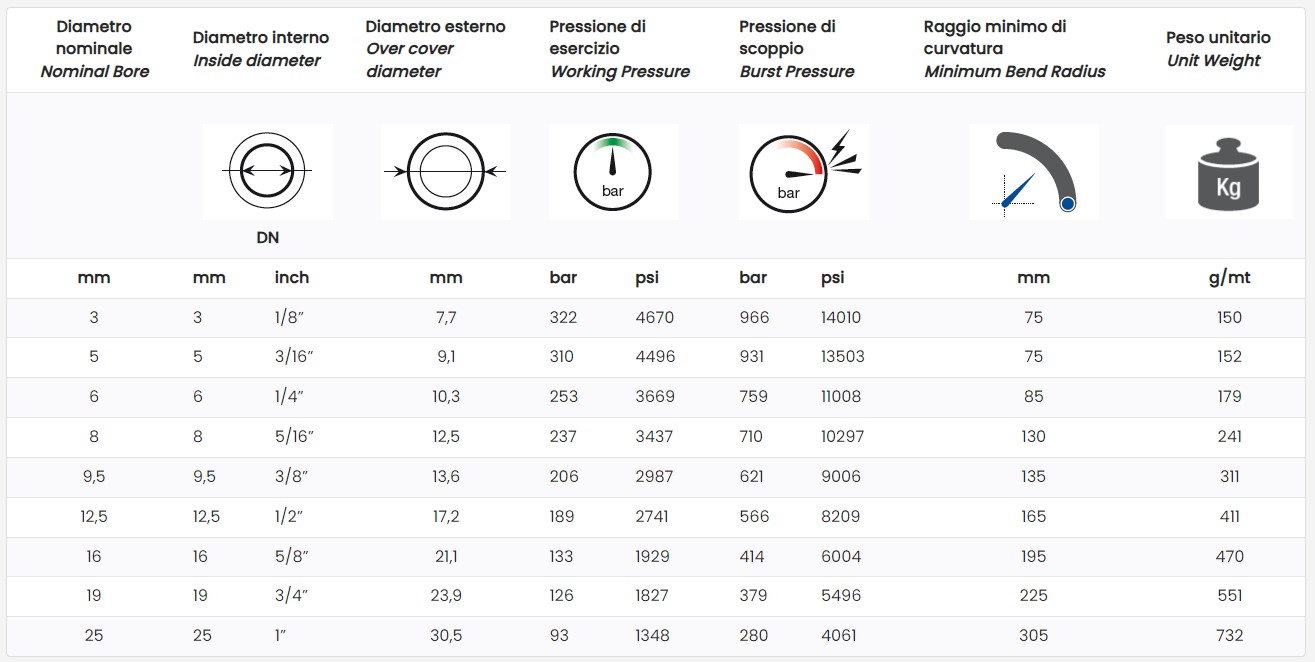
Task: Click the over cover diameter circle icon
Action: [x=445, y=172]
